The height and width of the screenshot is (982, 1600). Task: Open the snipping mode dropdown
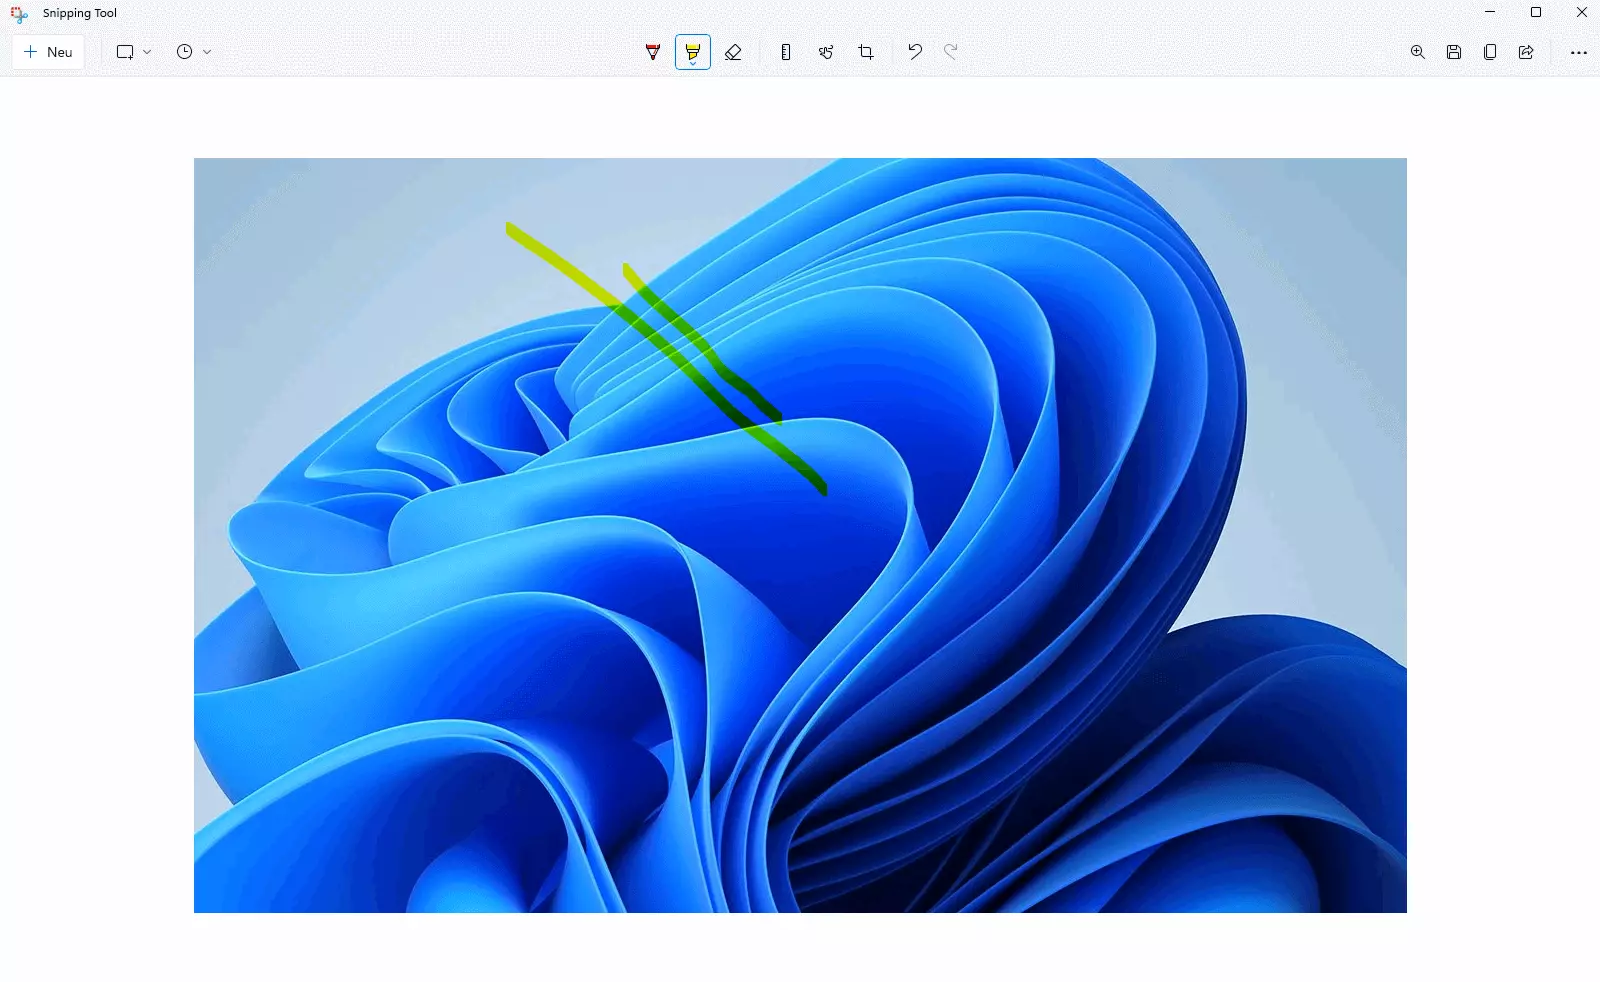[133, 52]
